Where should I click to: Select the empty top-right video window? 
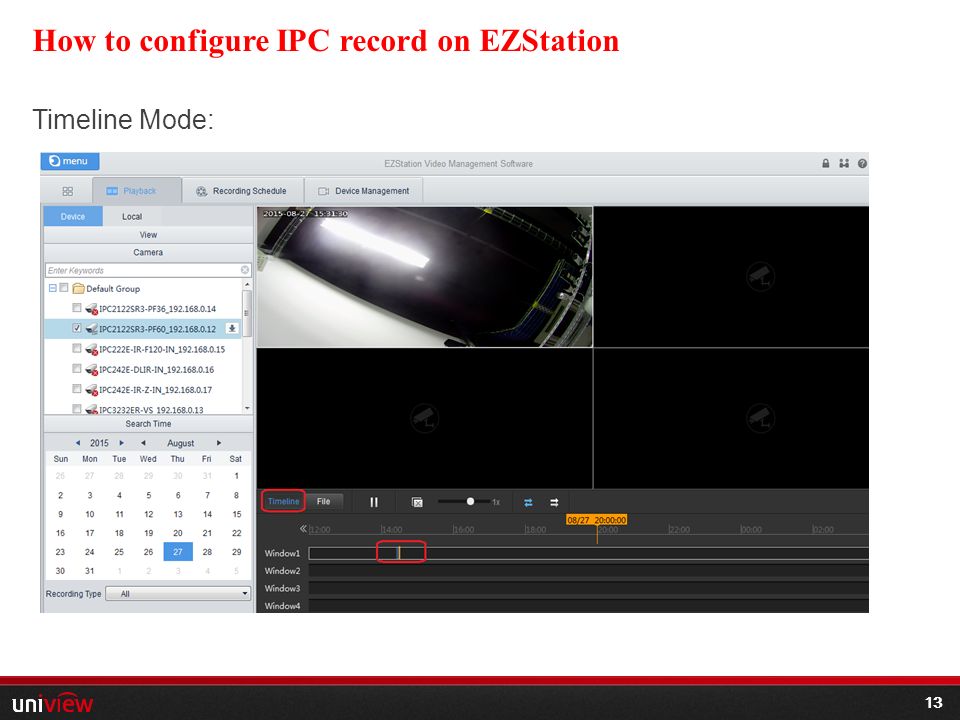coord(731,277)
